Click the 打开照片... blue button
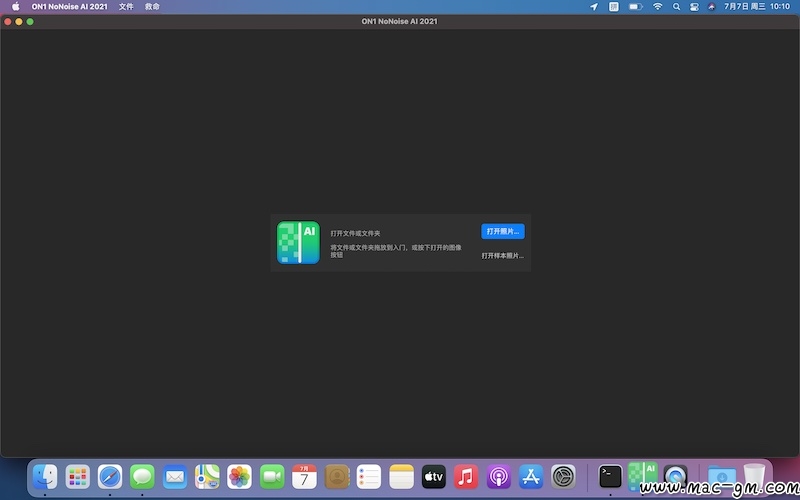800x500 pixels. pyautogui.click(x=503, y=231)
